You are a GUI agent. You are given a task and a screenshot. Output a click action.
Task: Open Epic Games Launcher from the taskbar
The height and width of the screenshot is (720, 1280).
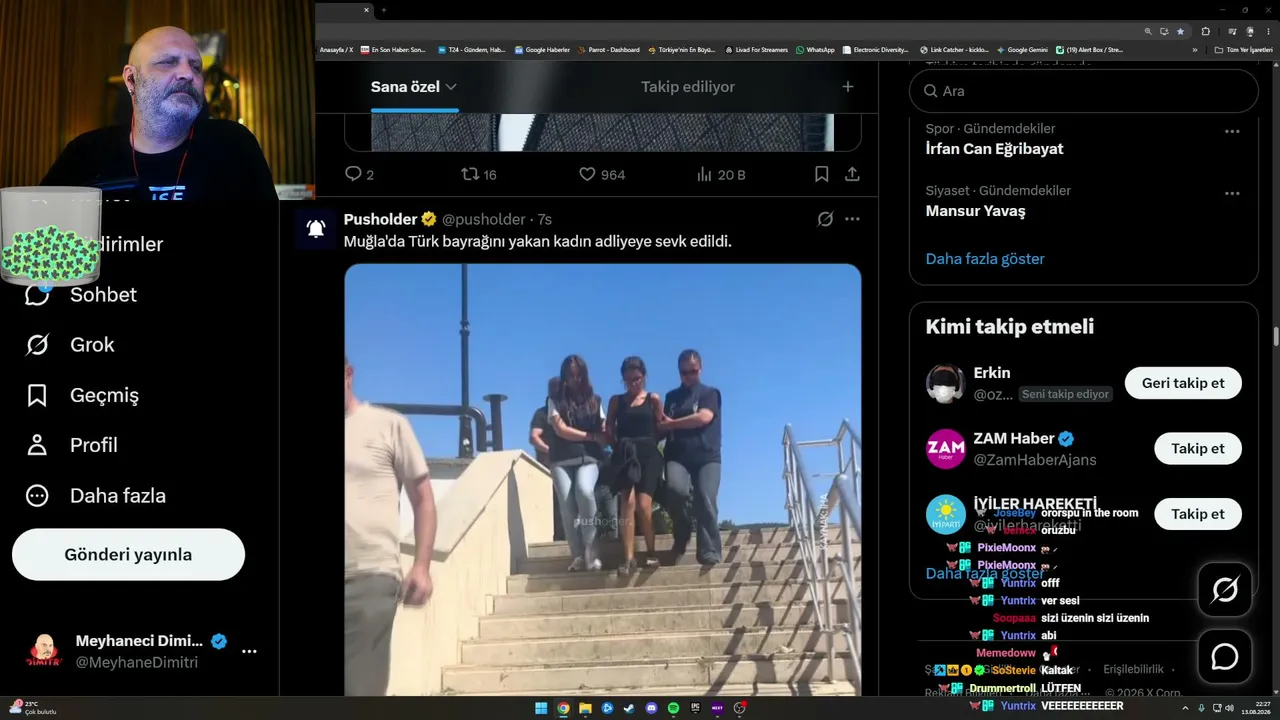pos(695,708)
